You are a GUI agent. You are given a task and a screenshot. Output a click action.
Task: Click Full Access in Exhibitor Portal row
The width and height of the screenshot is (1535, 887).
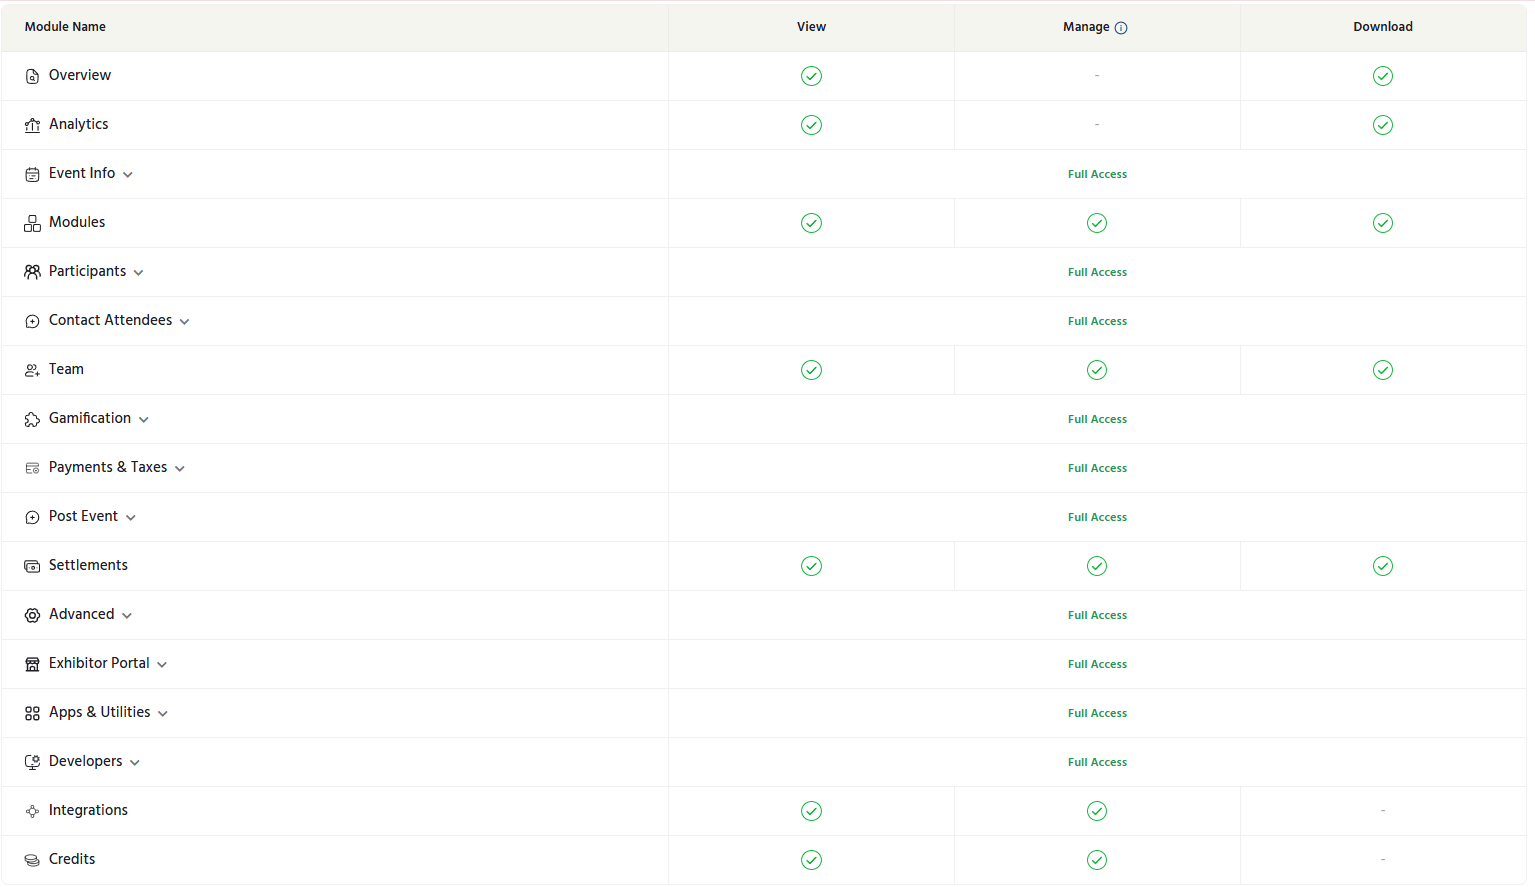pos(1097,664)
